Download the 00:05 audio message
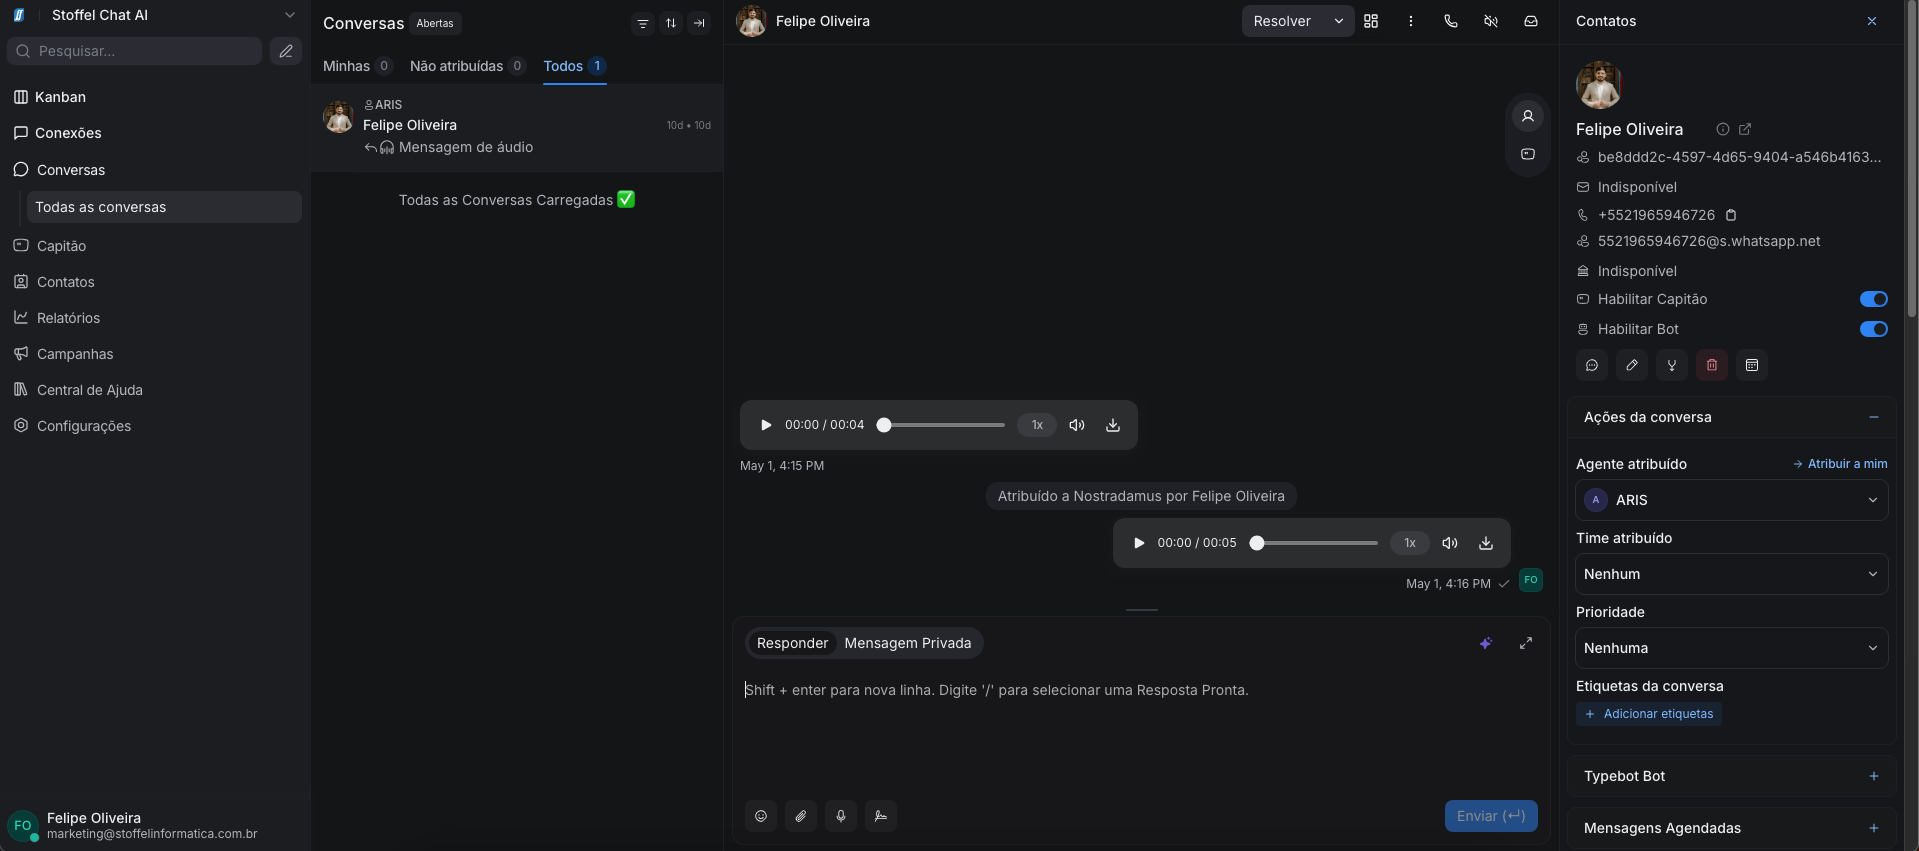Screen dimensions: 1919x851 (x=1486, y=543)
